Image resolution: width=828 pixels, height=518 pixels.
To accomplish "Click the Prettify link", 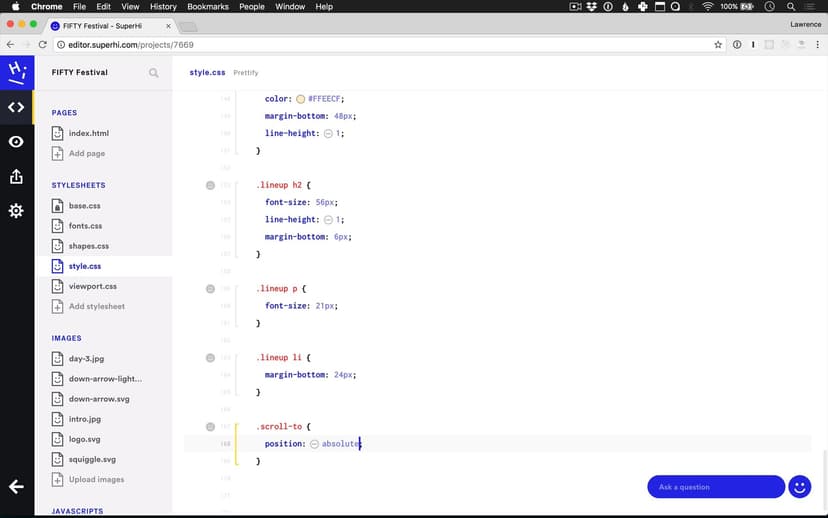I will point(246,73).
